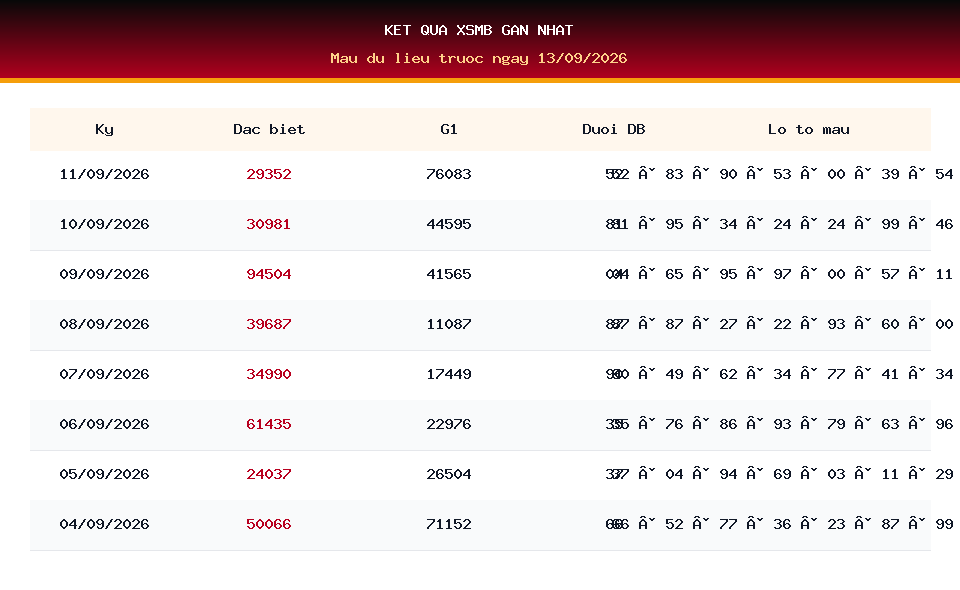Screen dimensions: 960x590
Task: Click special prize number 34990
Action: pos(269,375)
